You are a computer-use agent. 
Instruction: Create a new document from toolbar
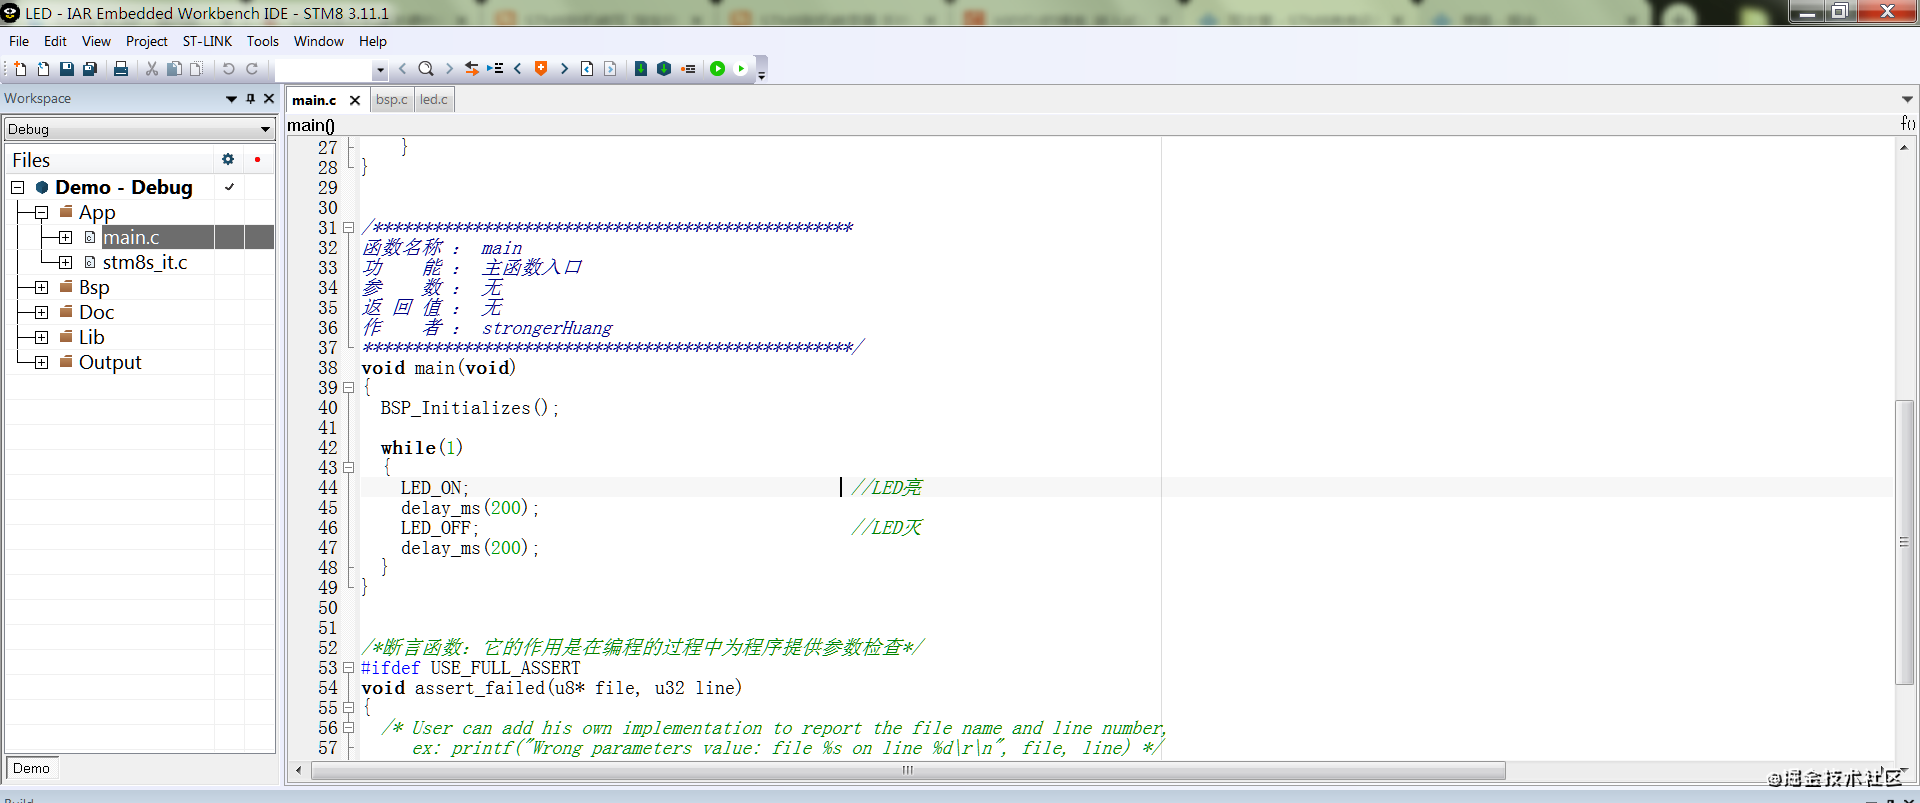[20, 69]
